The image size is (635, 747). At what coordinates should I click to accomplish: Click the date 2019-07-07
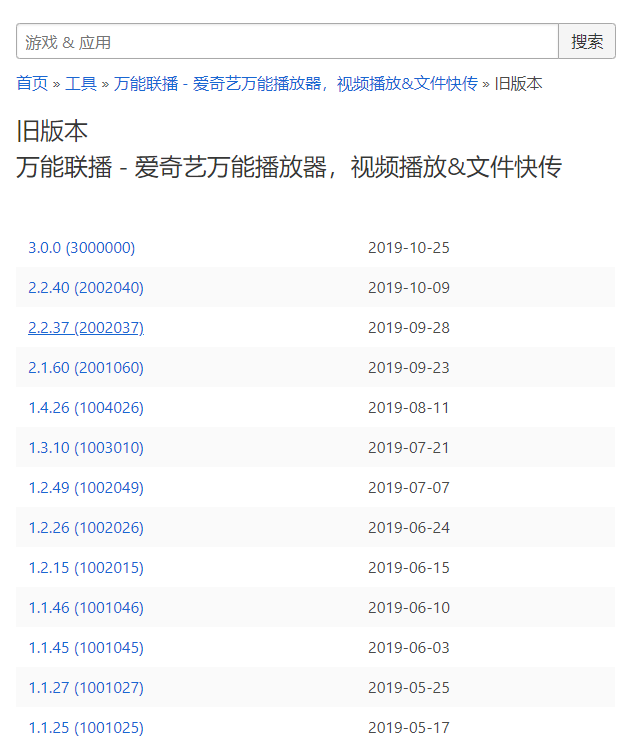coord(409,488)
